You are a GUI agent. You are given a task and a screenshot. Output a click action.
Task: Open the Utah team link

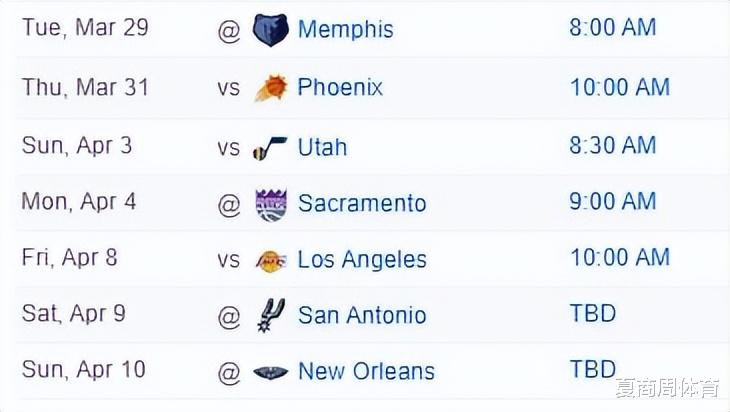click(x=322, y=148)
